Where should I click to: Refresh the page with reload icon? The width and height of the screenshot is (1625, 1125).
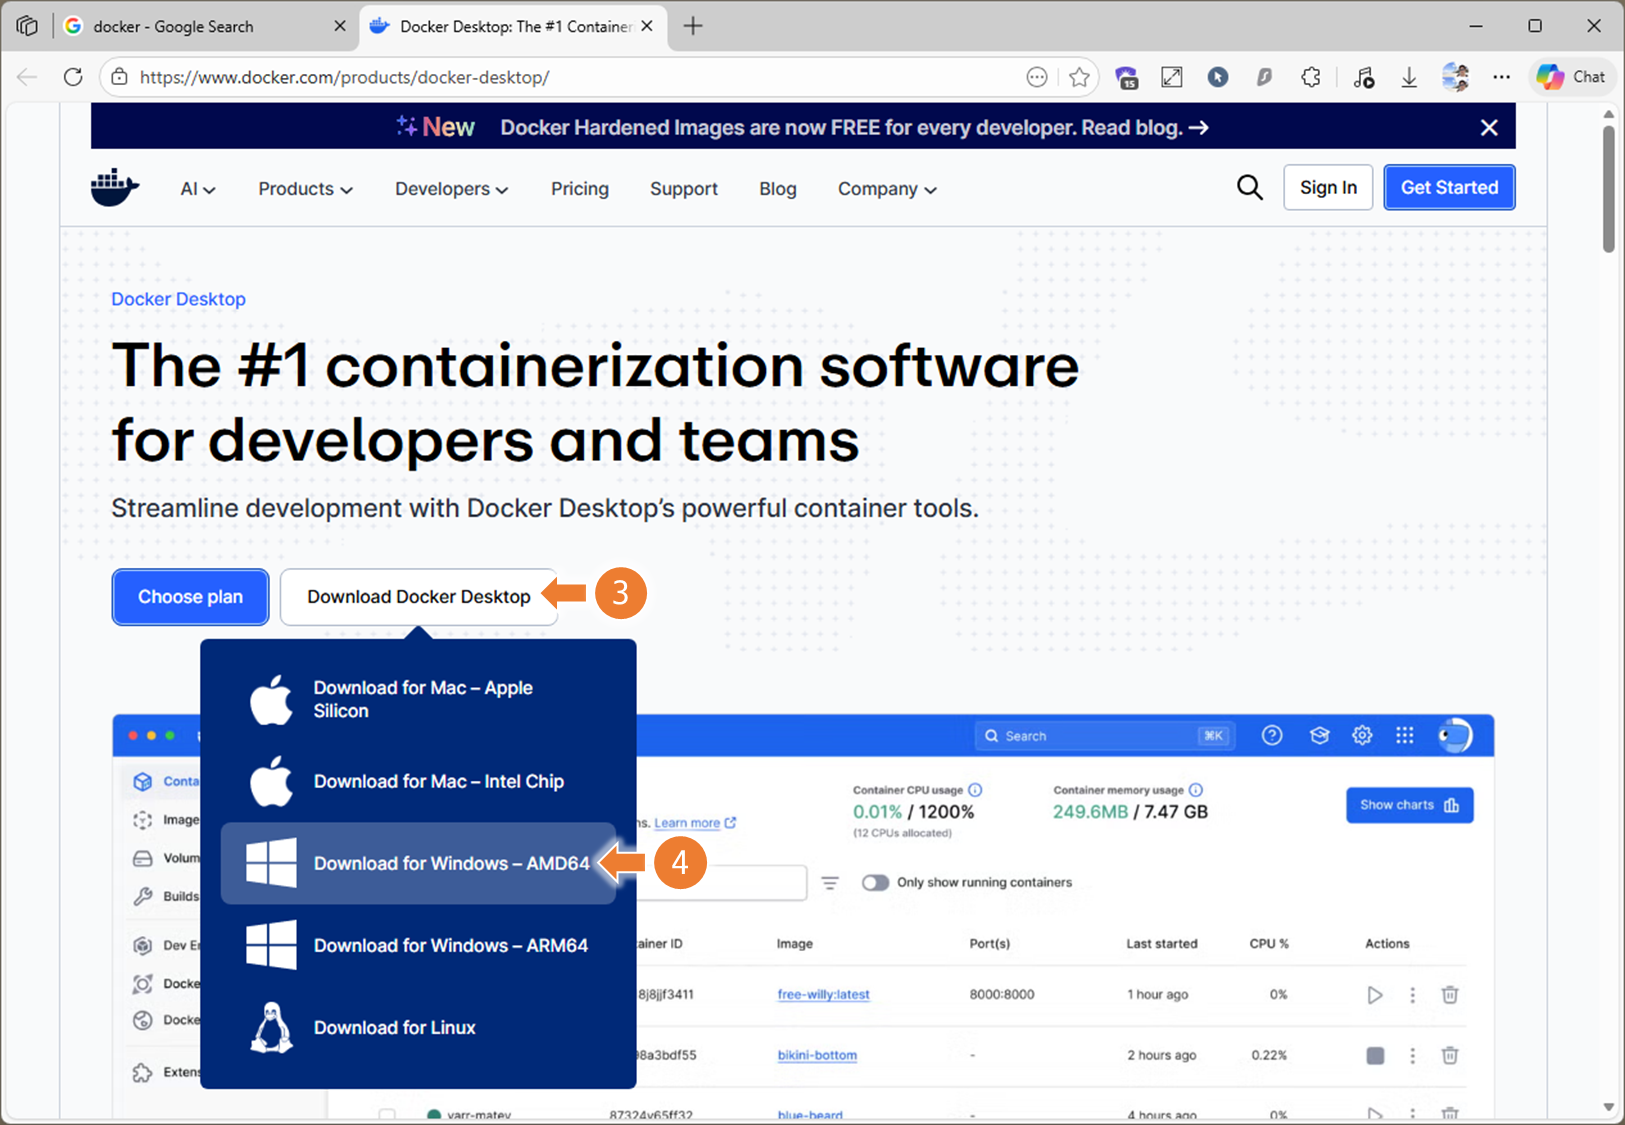coord(73,77)
